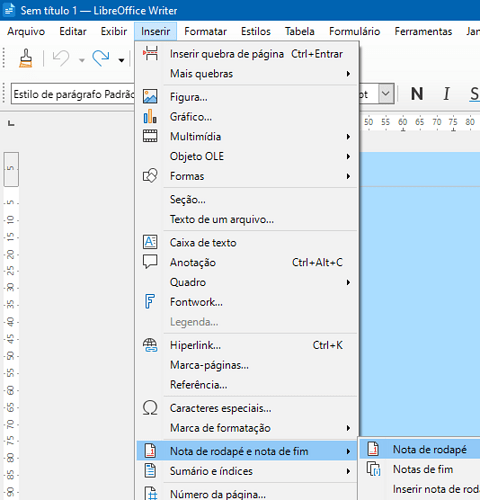Screen dimensions: 480x500
Task: Toggle Italic formatting I button
Action: (x=446, y=94)
